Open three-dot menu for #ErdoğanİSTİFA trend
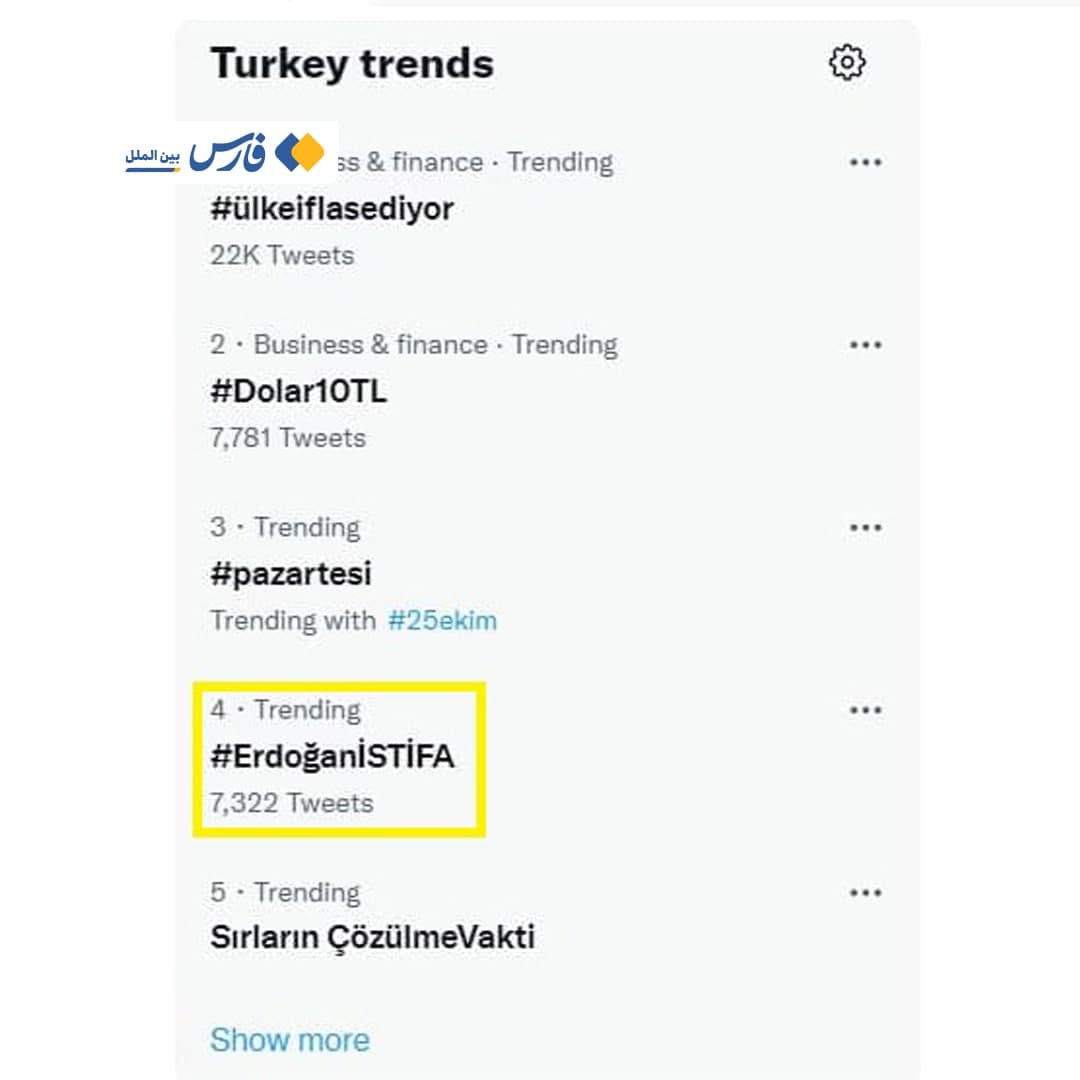 click(x=865, y=710)
